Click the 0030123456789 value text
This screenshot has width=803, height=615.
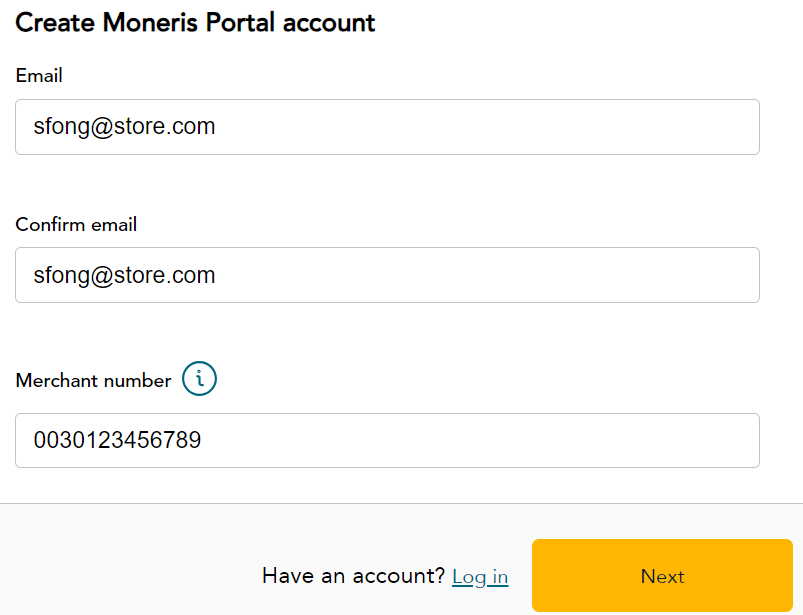point(117,440)
